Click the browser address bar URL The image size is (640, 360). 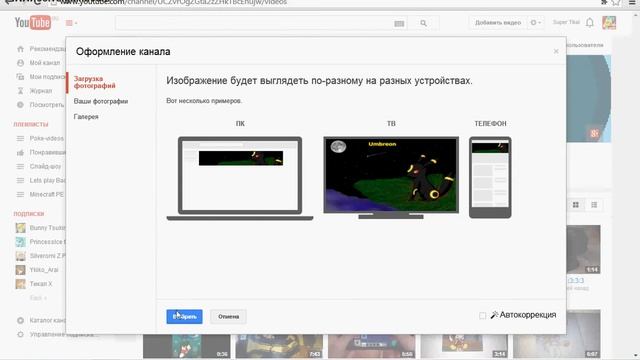tap(173, 2)
